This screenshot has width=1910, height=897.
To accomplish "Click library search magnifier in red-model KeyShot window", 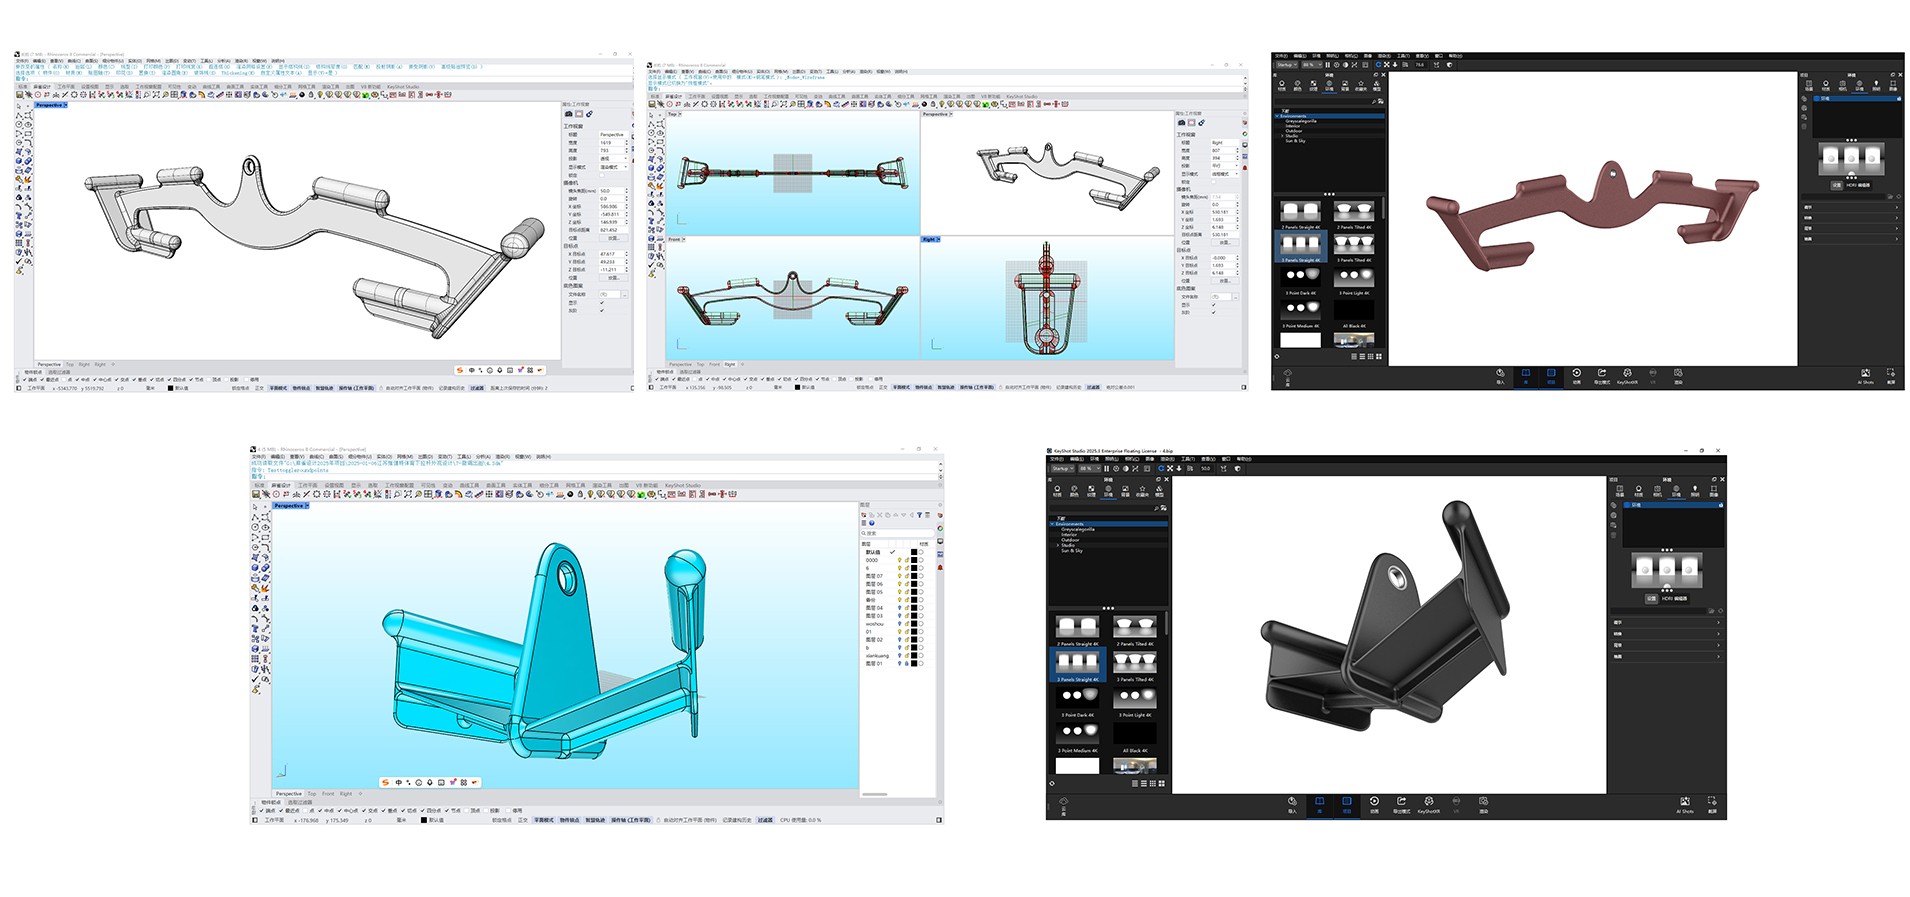I will pos(1373,101).
